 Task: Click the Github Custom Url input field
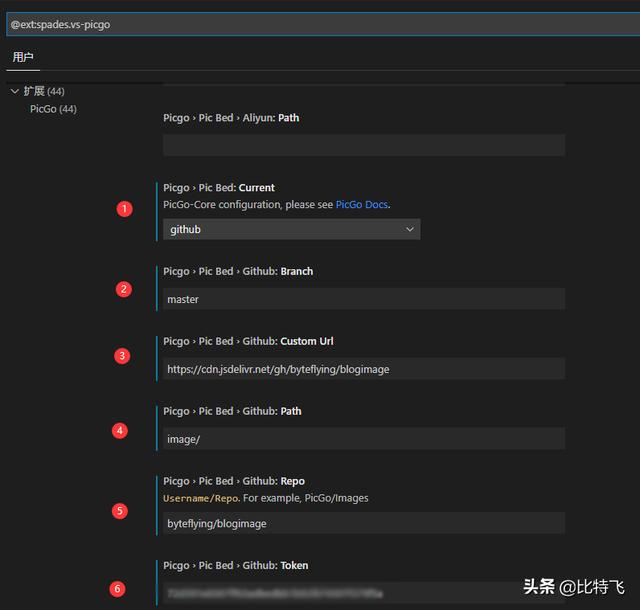click(x=364, y=369)
